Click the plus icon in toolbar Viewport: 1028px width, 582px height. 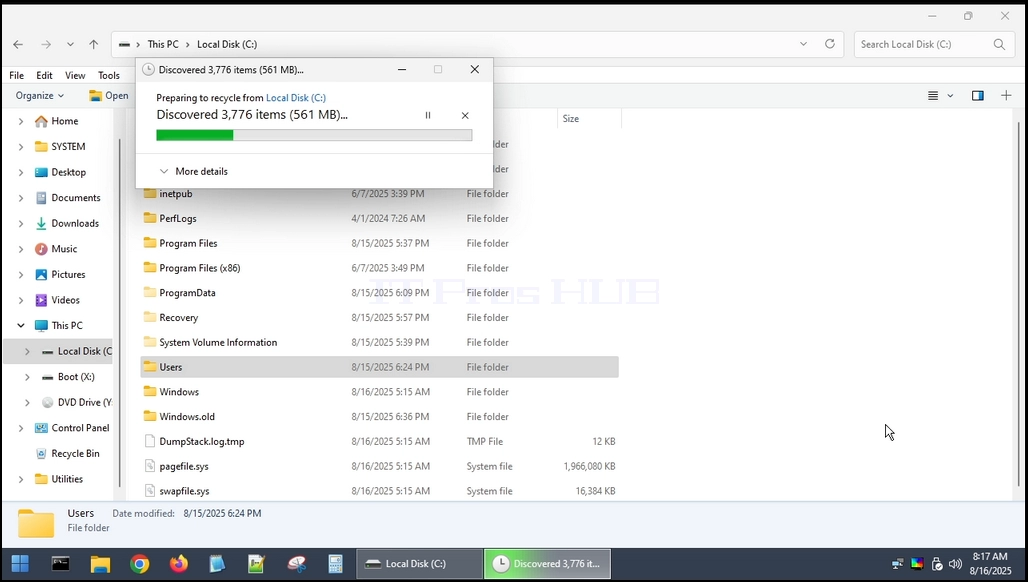1006,96
